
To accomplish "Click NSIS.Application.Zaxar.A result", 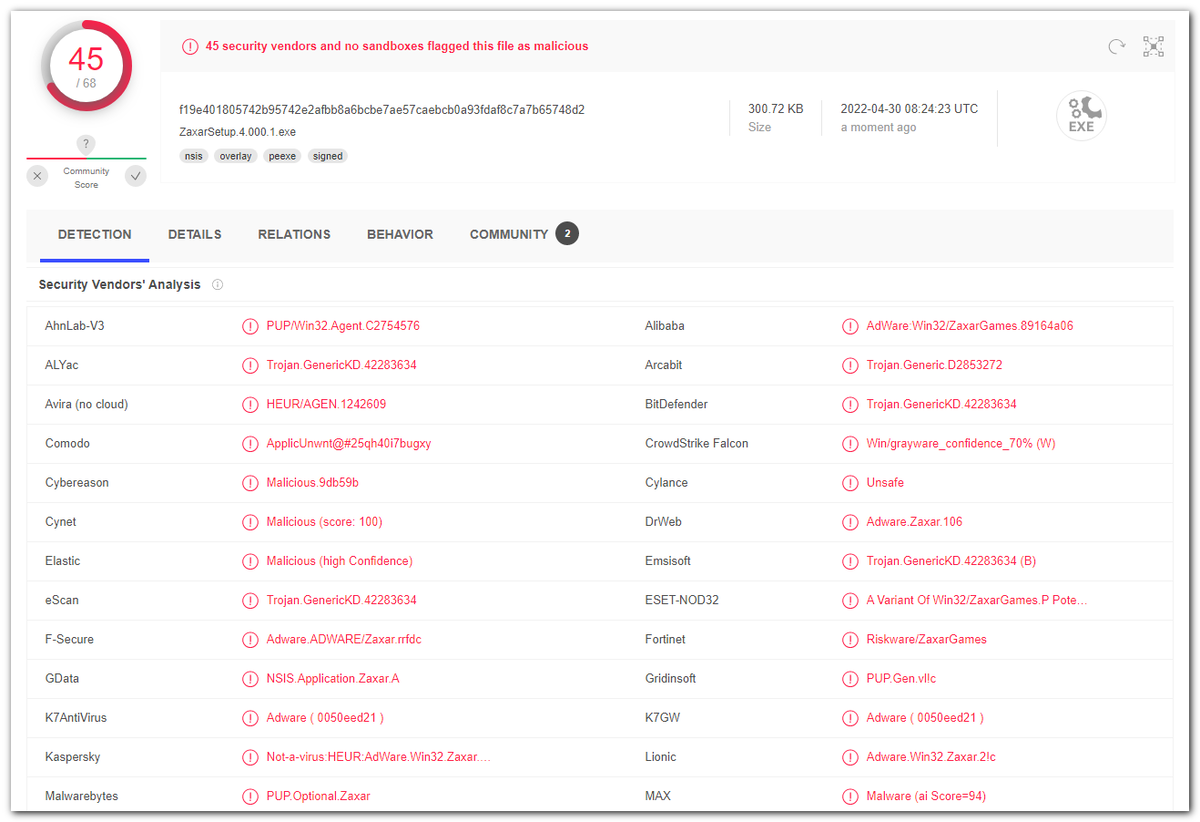I will pyautogui.click(x=333, y=678).
